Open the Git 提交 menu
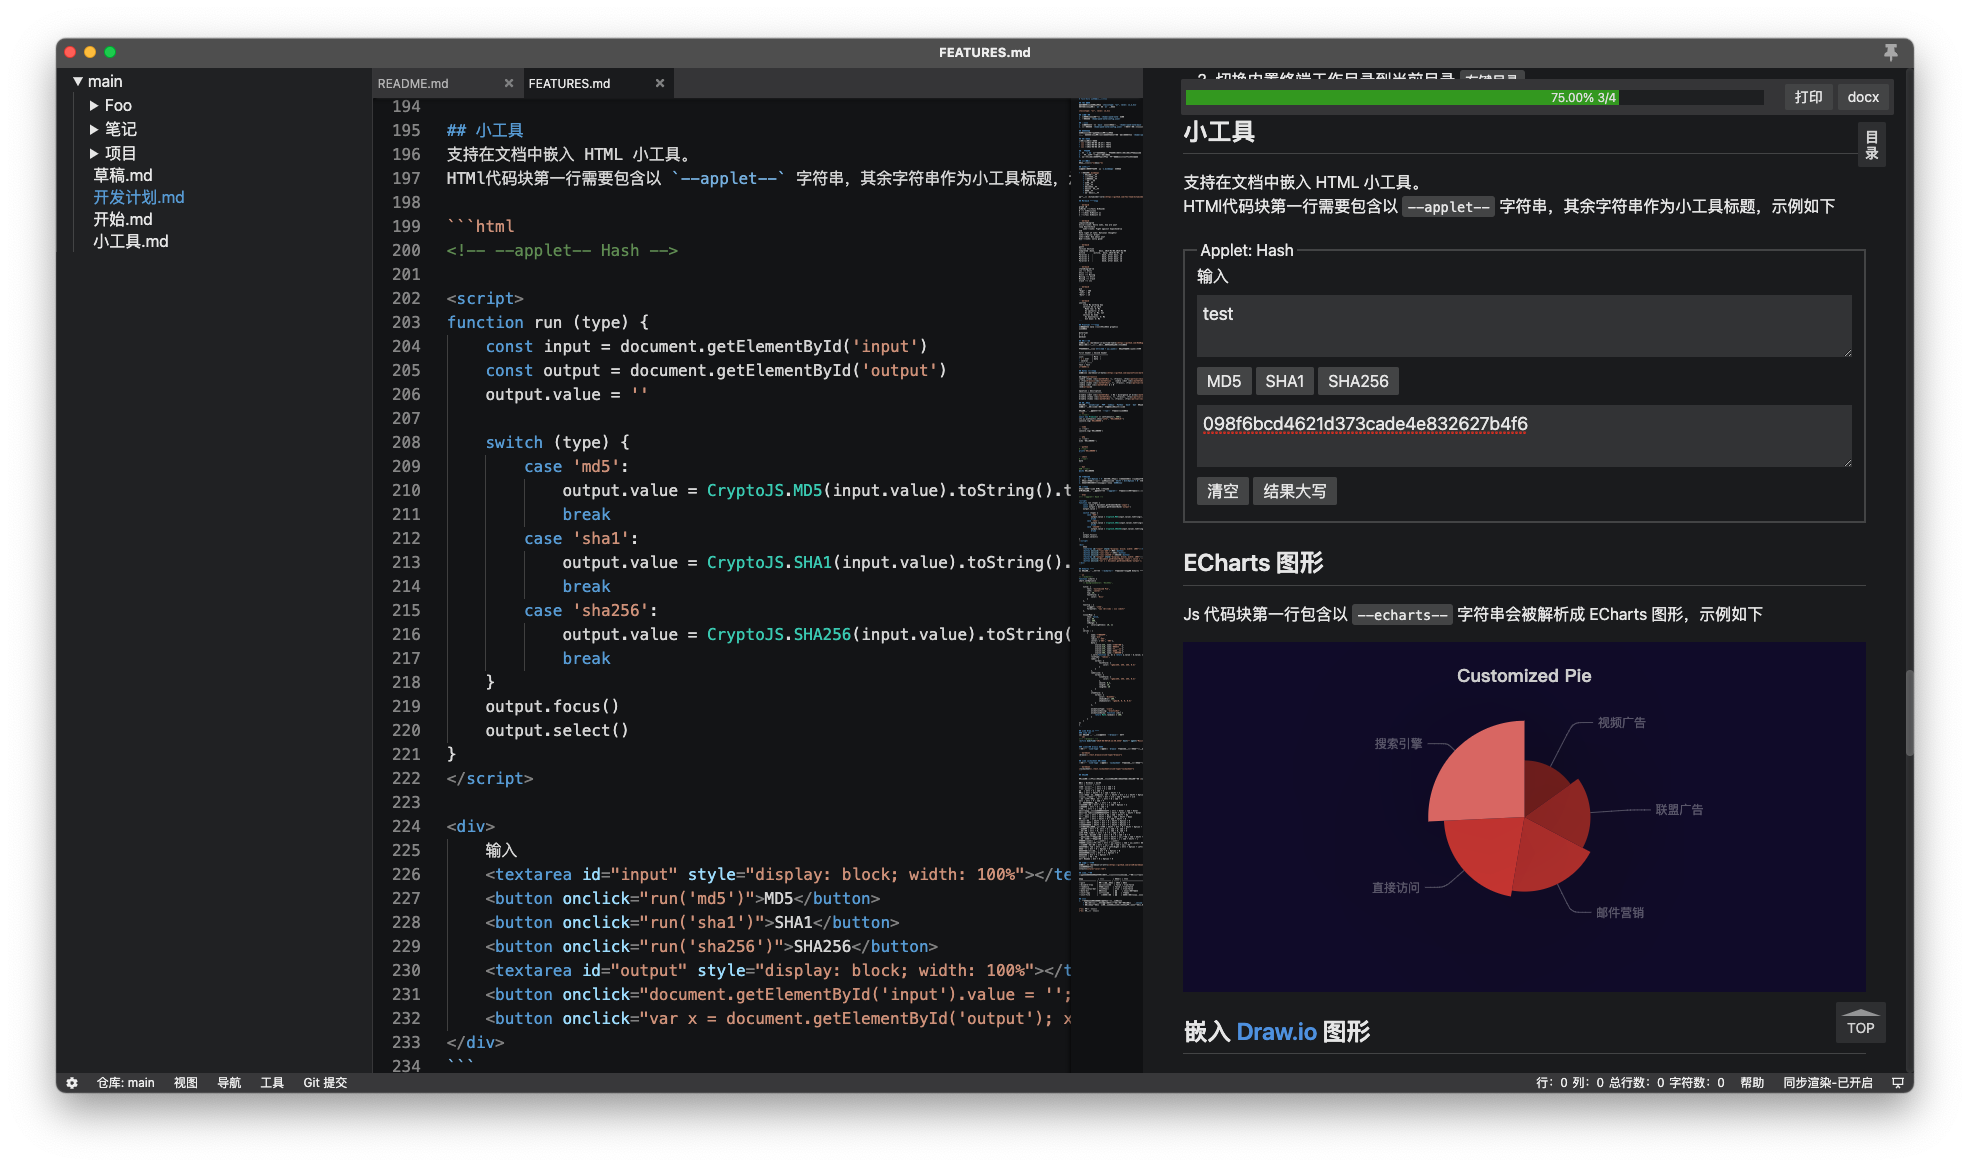This screenshot has width=1970, height=1167. click(x=325, y=1082)
